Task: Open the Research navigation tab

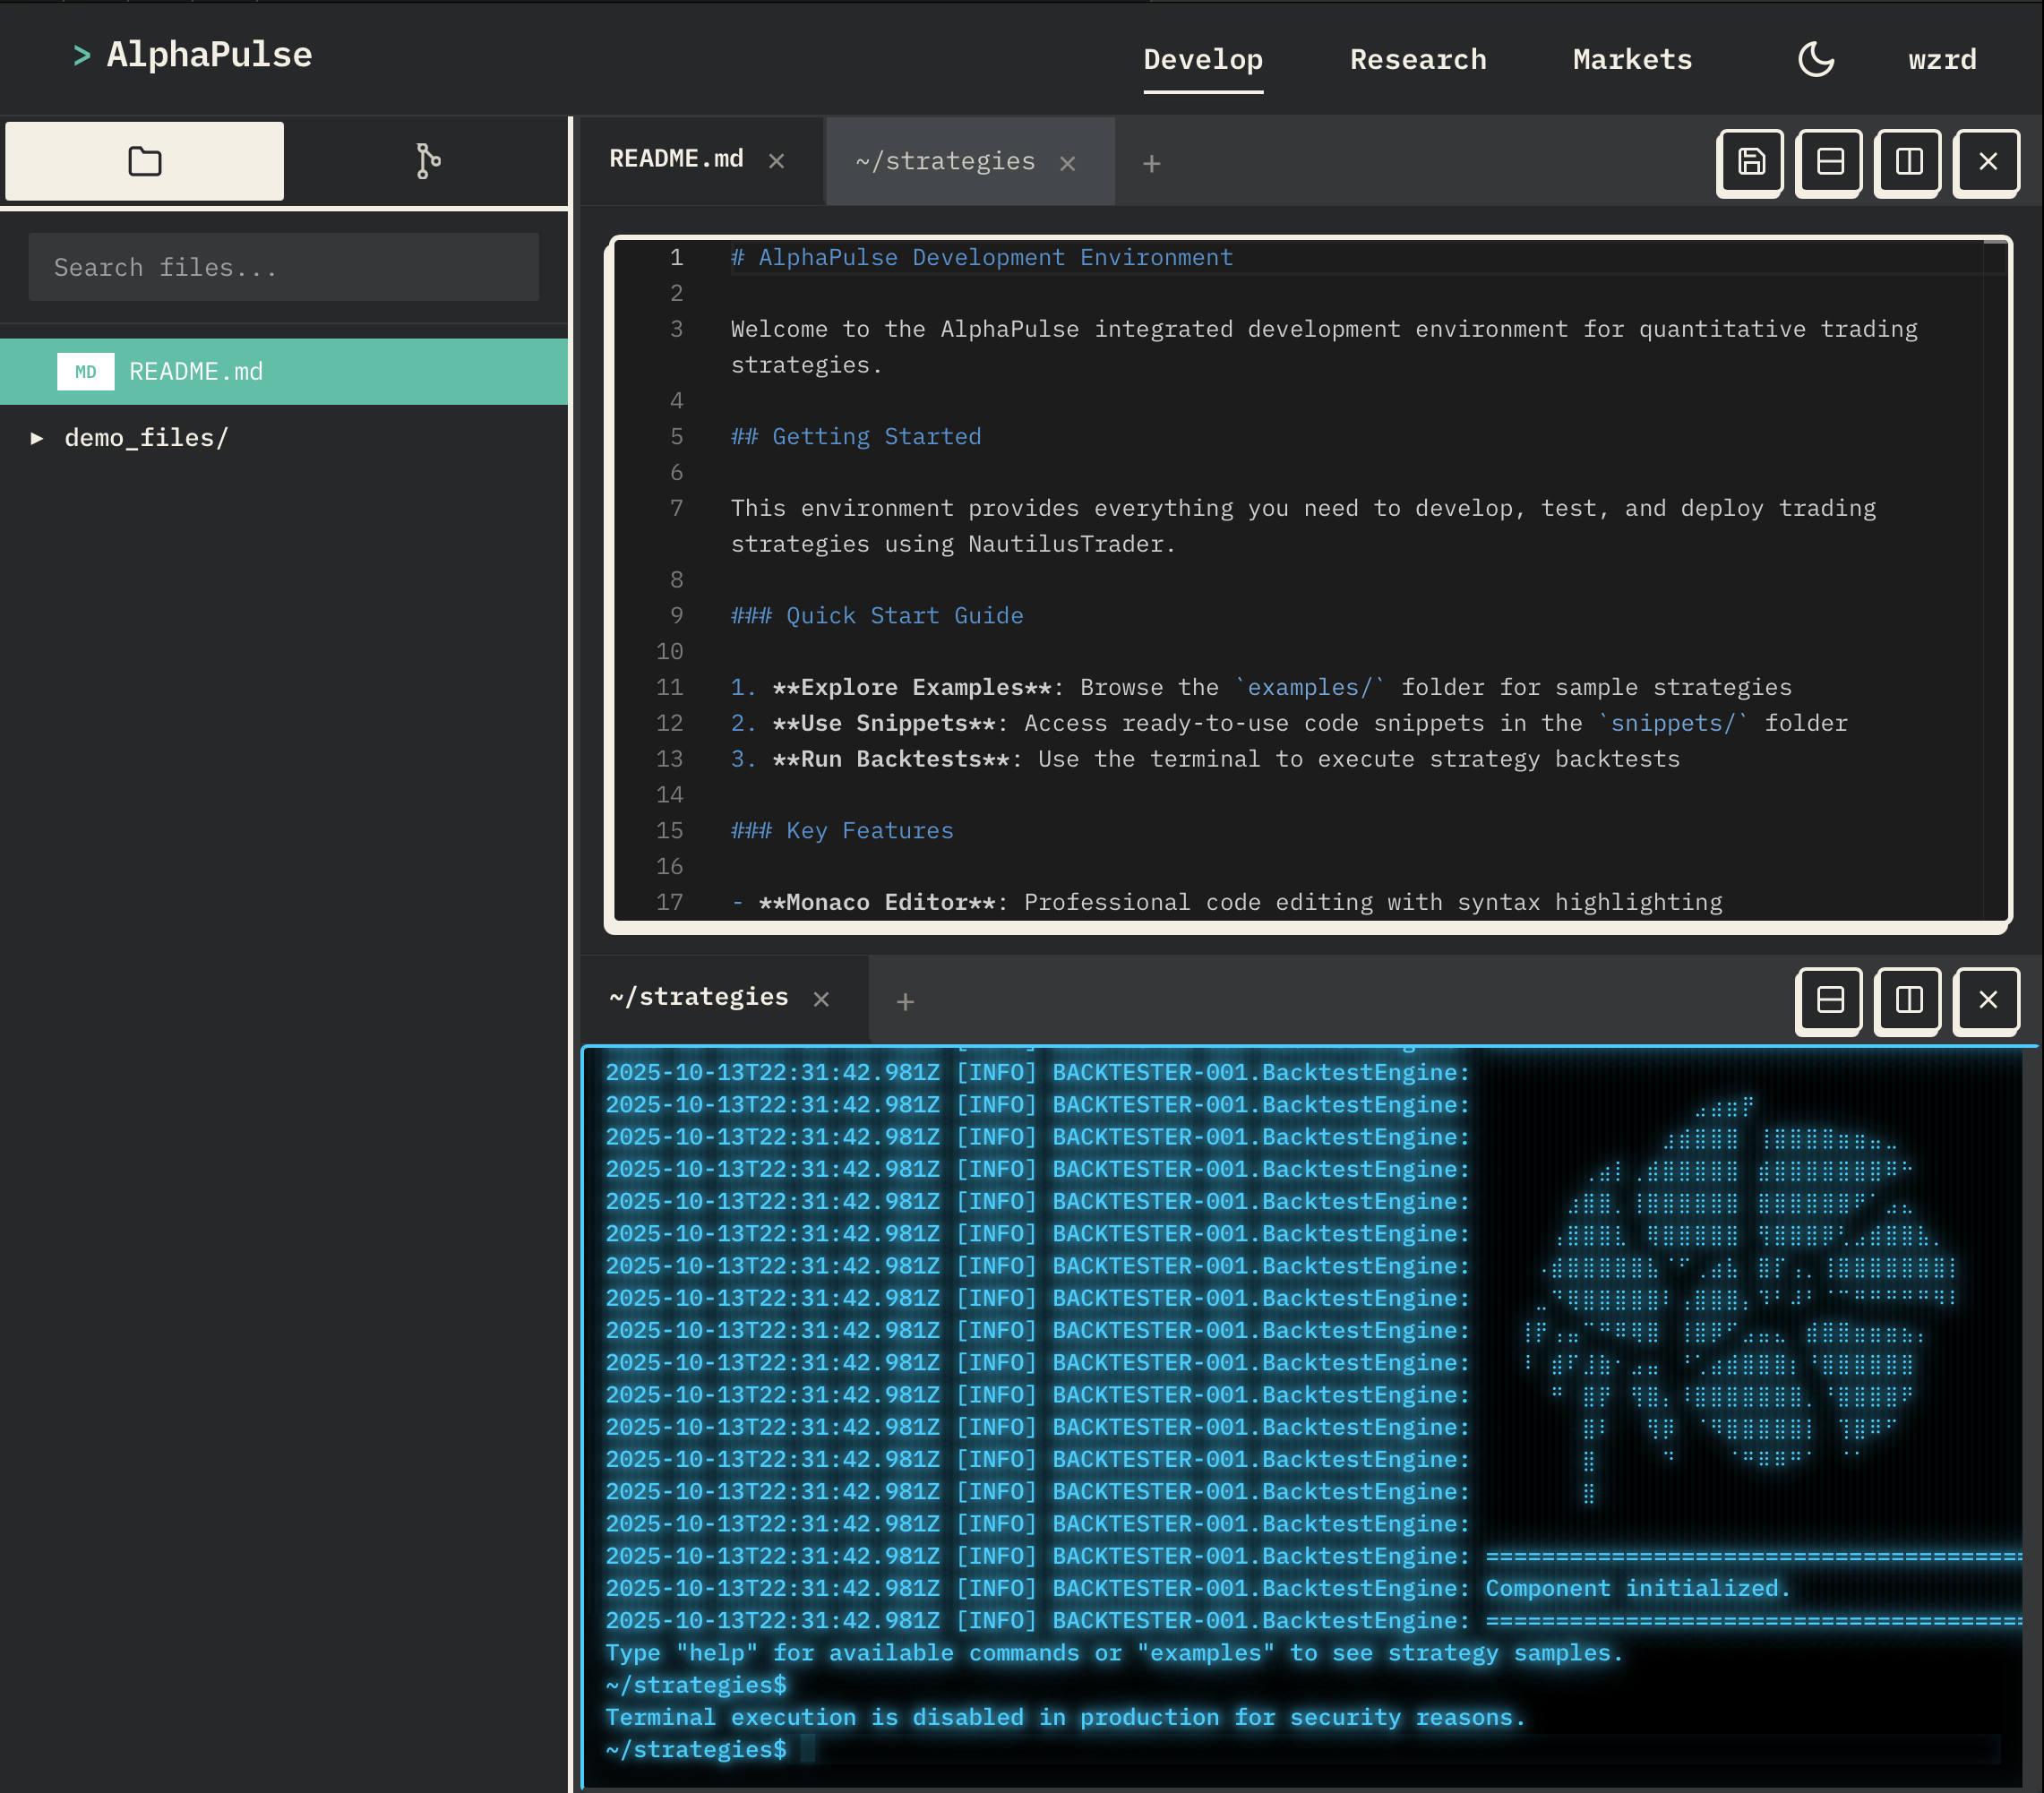Action: pyautogui.click(x=1417, y=60)
